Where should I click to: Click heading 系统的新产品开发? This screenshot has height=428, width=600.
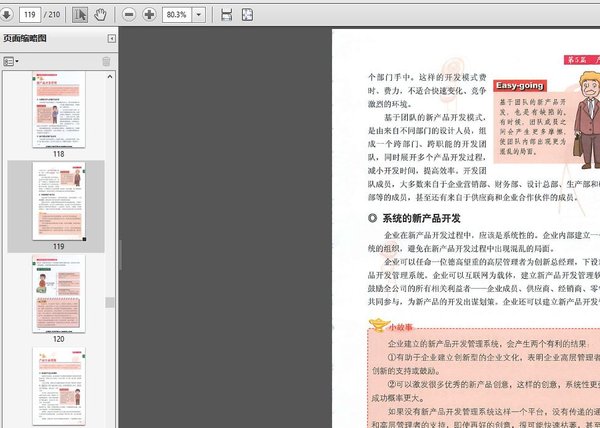[421, 218]
